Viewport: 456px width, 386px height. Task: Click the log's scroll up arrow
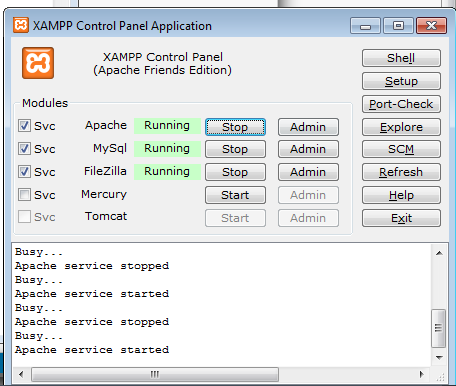click(x=439, y=253)
